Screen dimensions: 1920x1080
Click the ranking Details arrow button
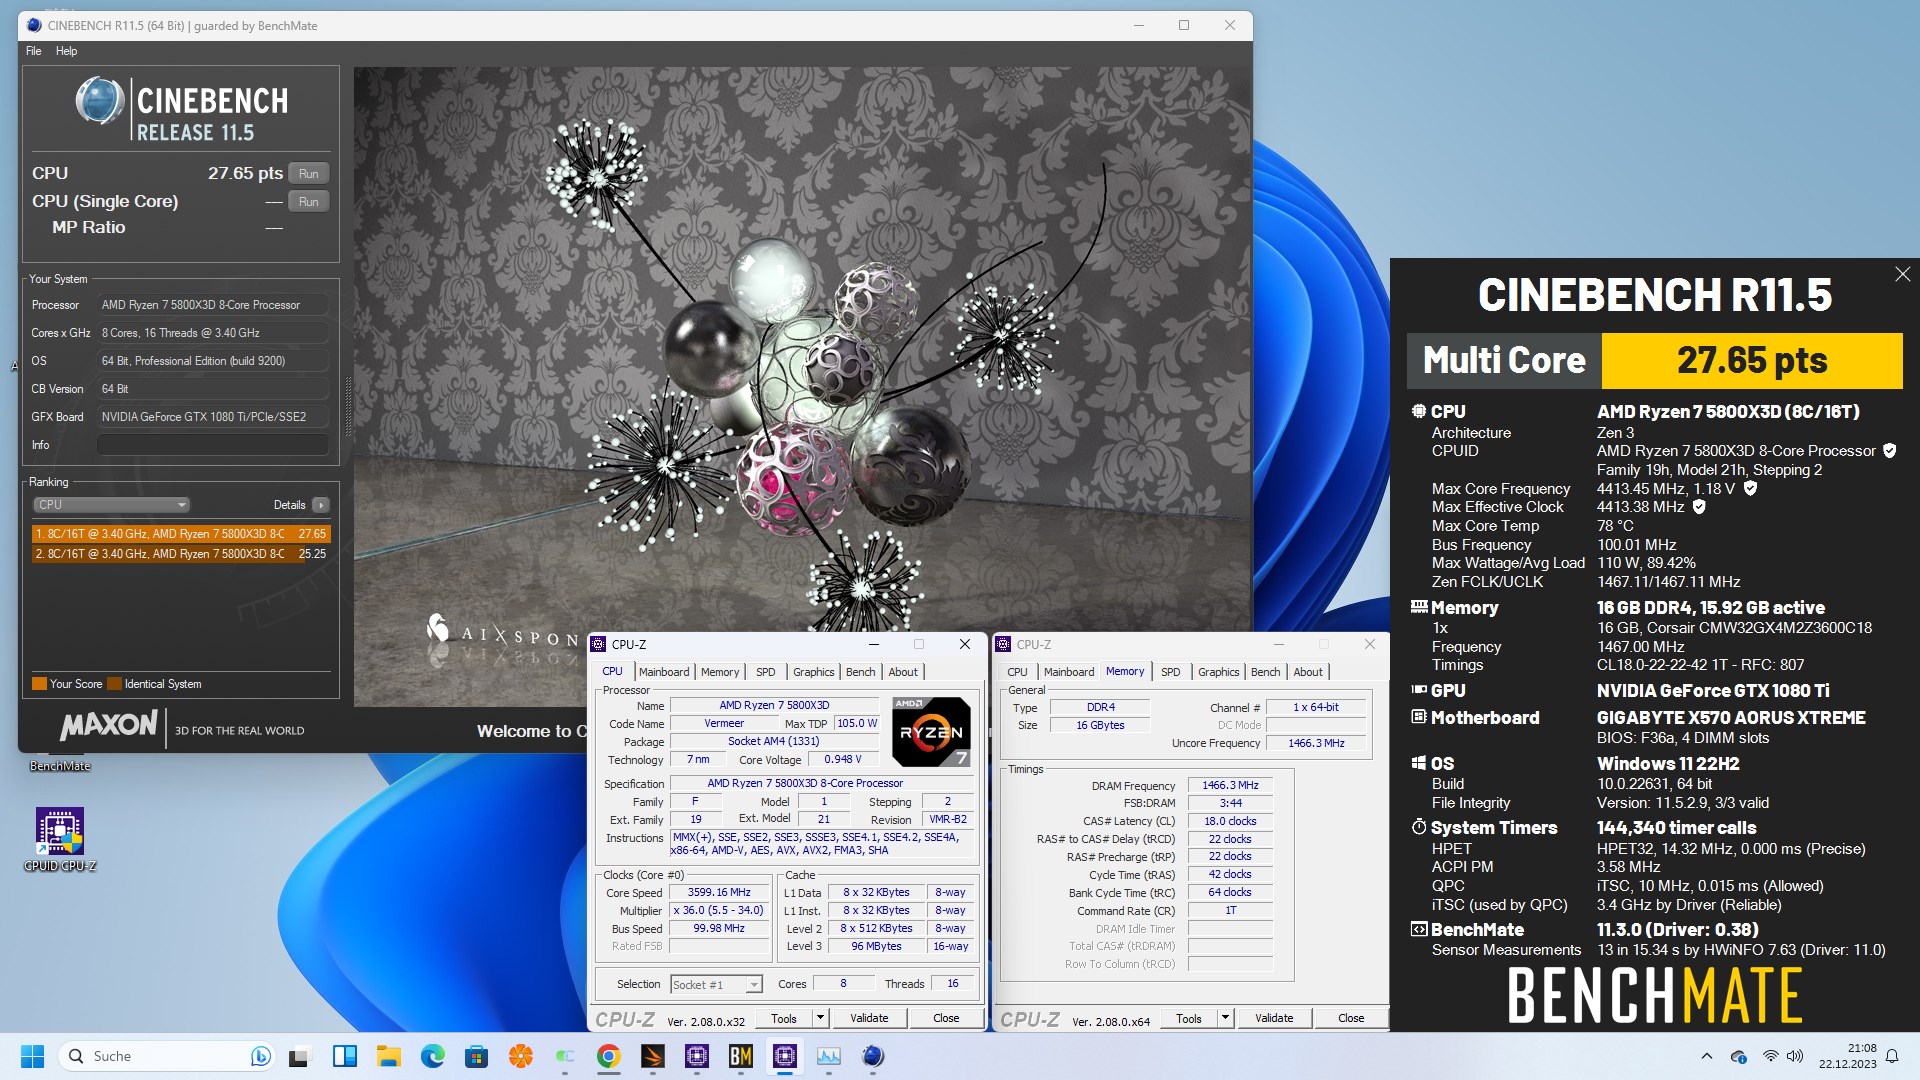coord(321,505)
